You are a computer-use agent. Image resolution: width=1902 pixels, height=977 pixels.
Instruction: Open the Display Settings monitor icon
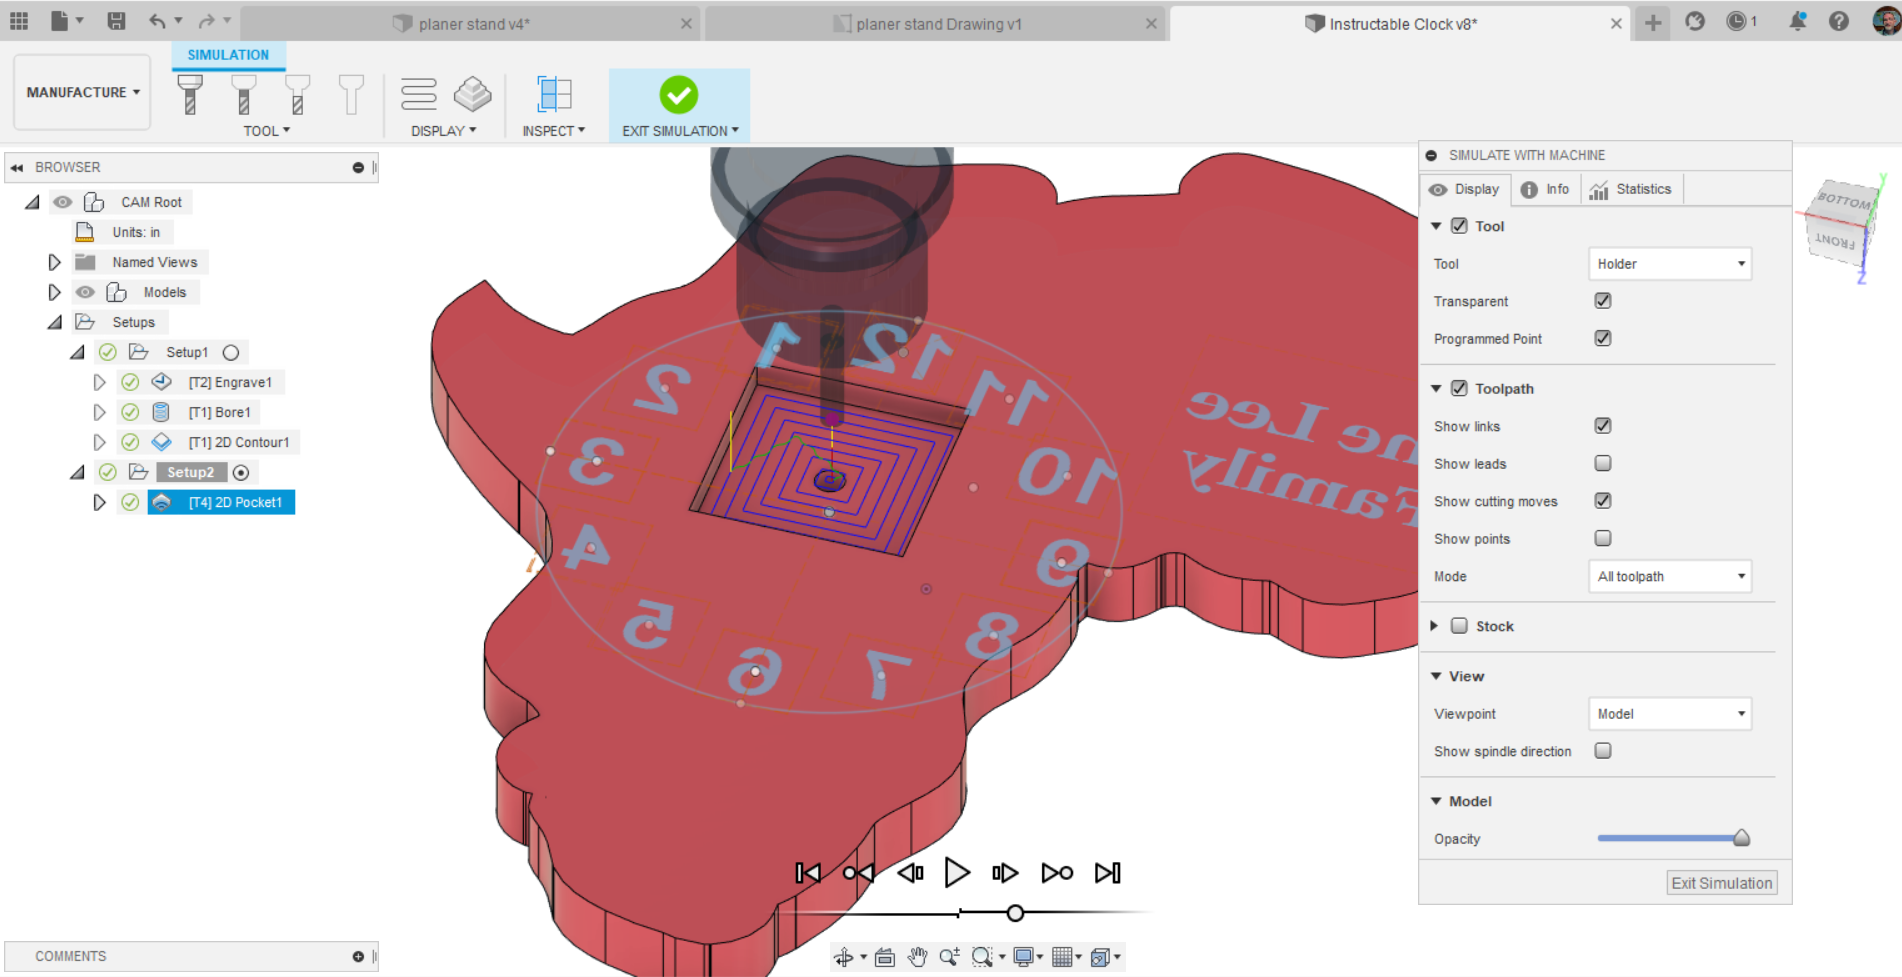tap(1023, 957)
